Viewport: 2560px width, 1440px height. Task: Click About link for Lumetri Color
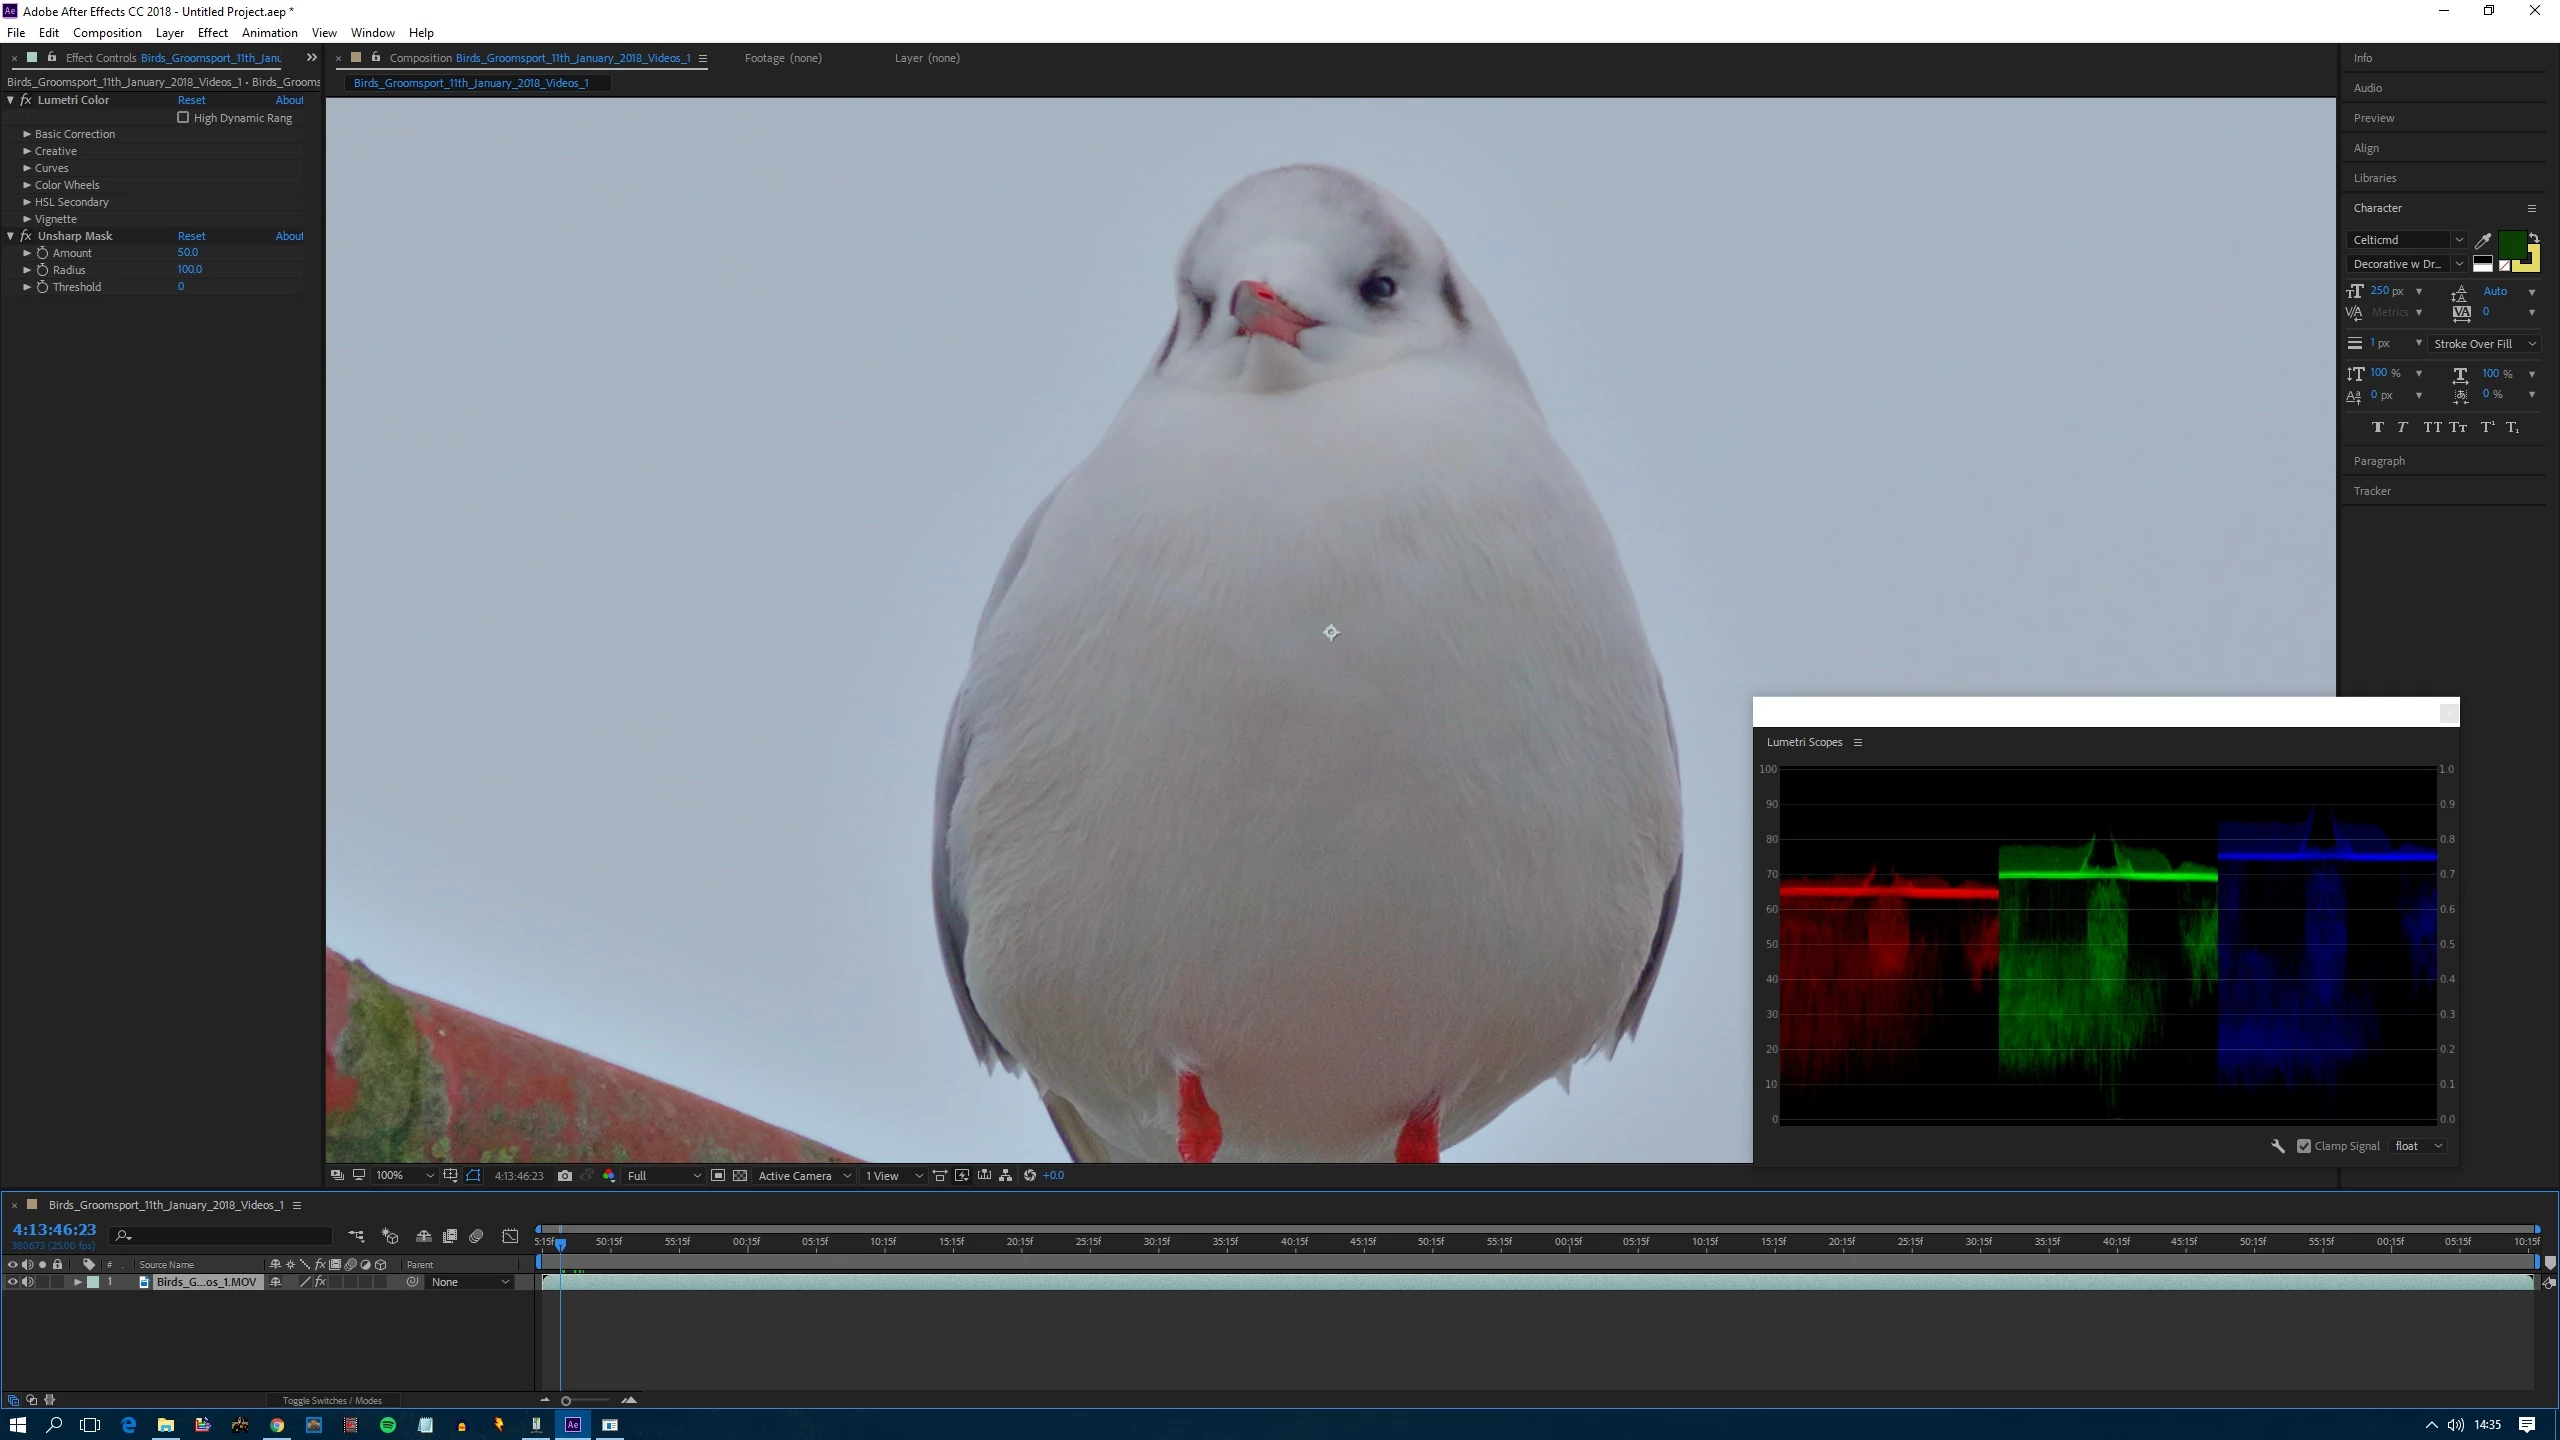tap(289, 100)
